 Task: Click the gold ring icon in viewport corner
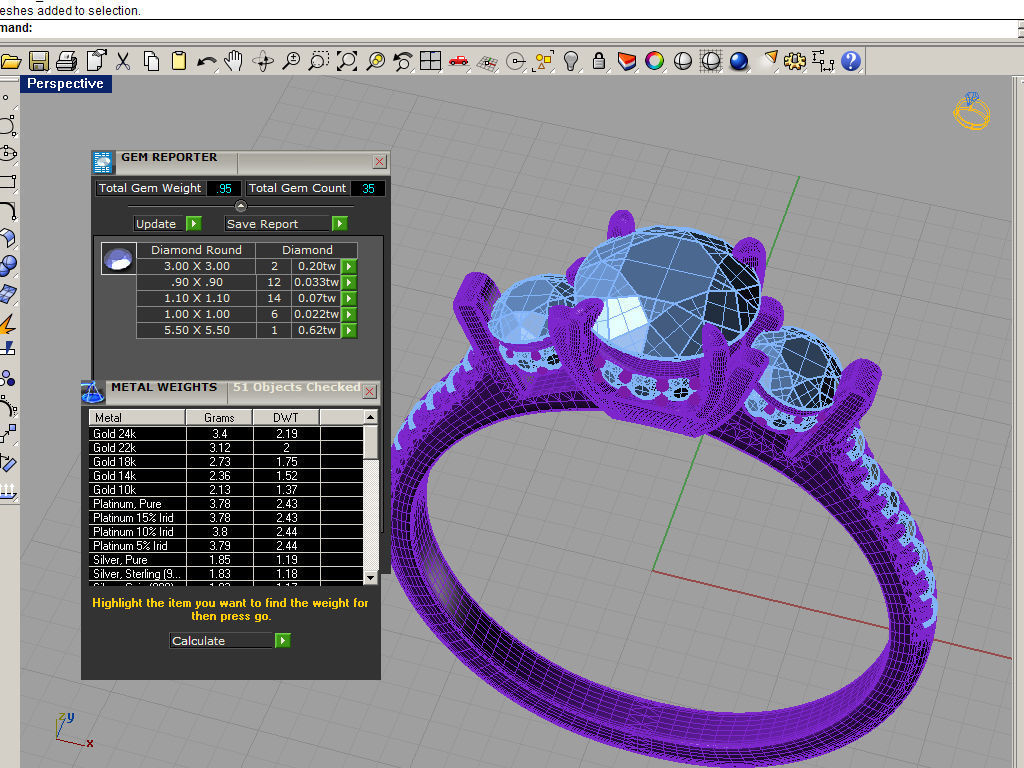972,111
